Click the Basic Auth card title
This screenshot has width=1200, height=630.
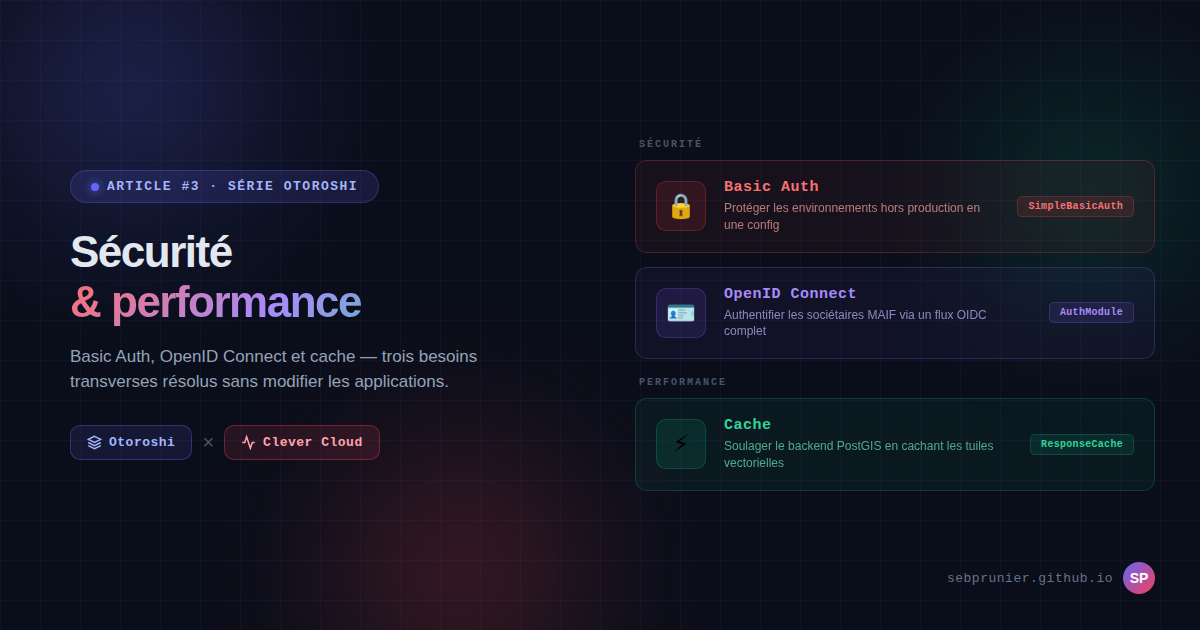click(771, 187)
